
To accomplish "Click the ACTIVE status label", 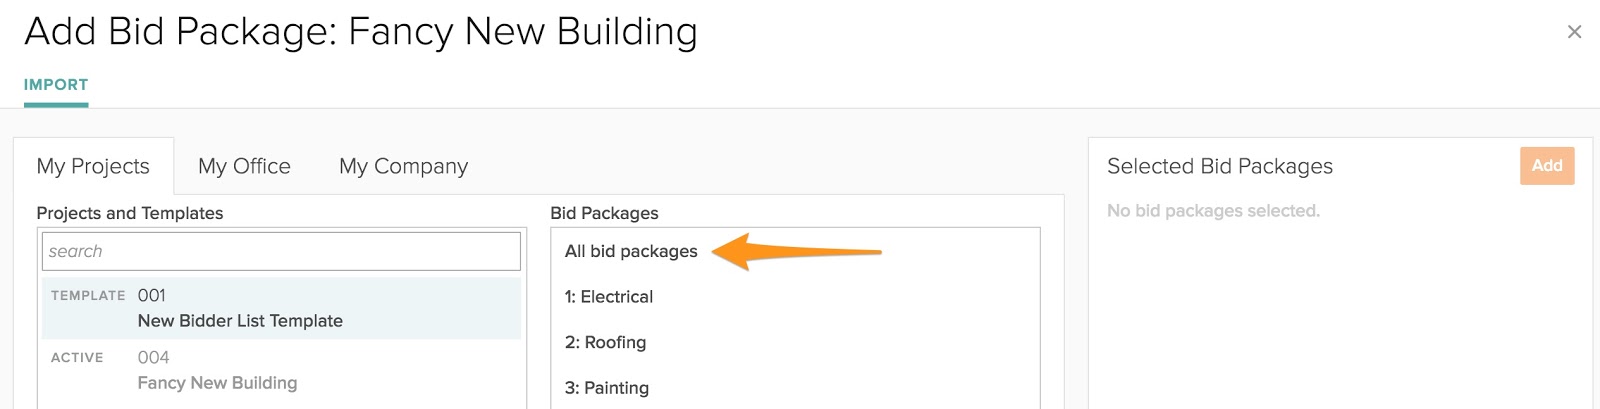I will [77, 358].
